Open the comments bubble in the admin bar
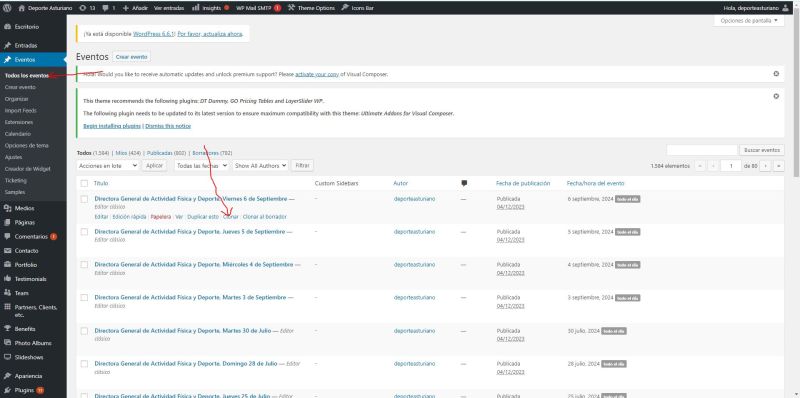 tap(105, 8)
